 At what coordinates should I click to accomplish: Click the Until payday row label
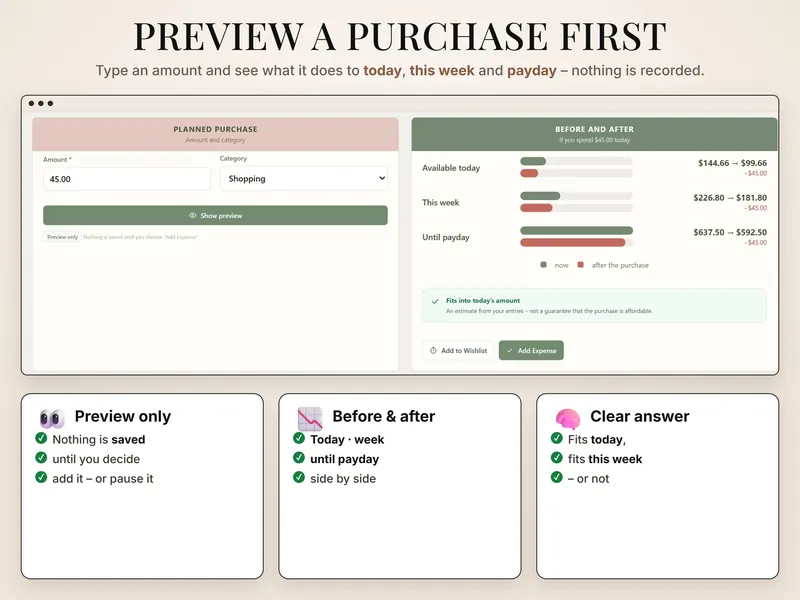tap(446, 237)
